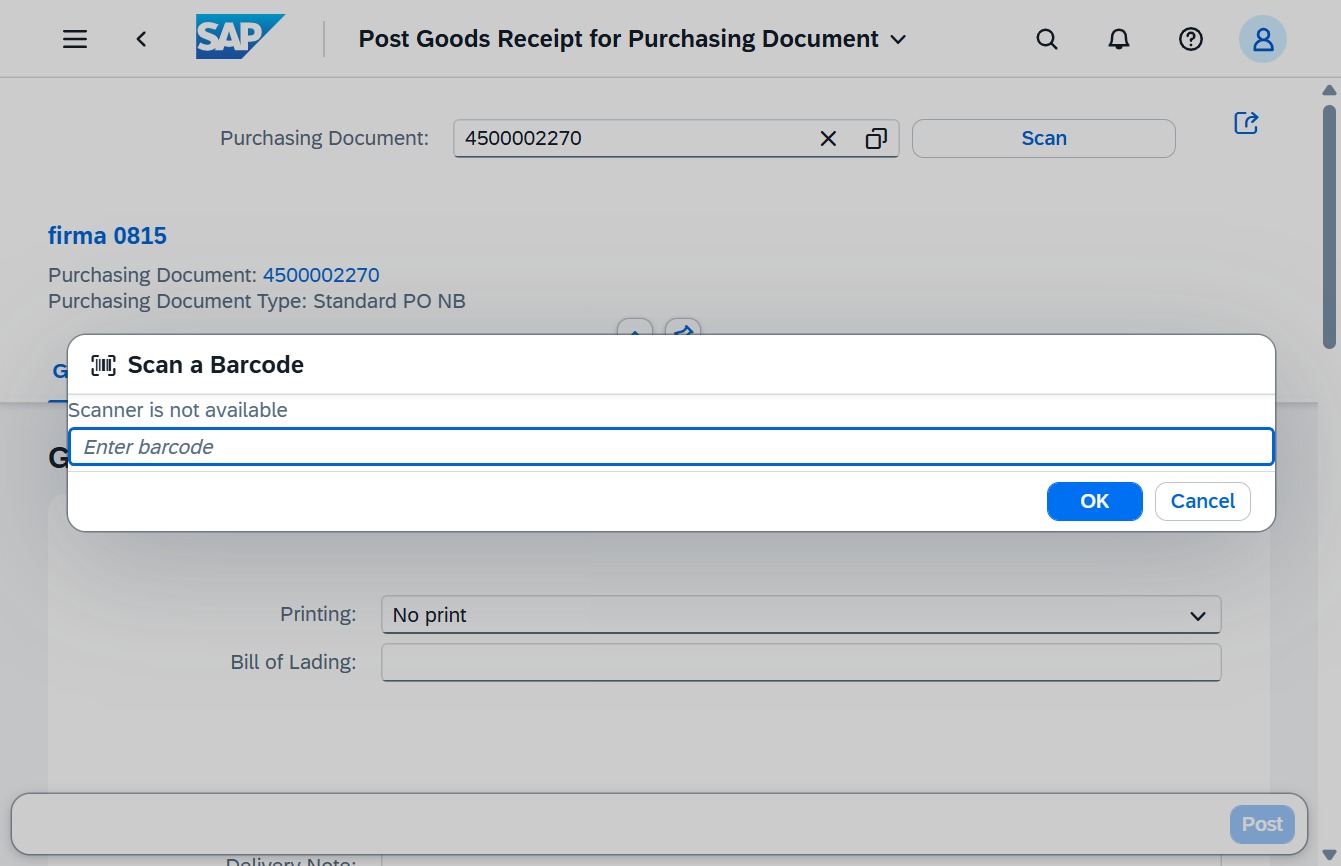Open the user profile avatar
The image size is (1341, 866).
tap(1263, 39)
